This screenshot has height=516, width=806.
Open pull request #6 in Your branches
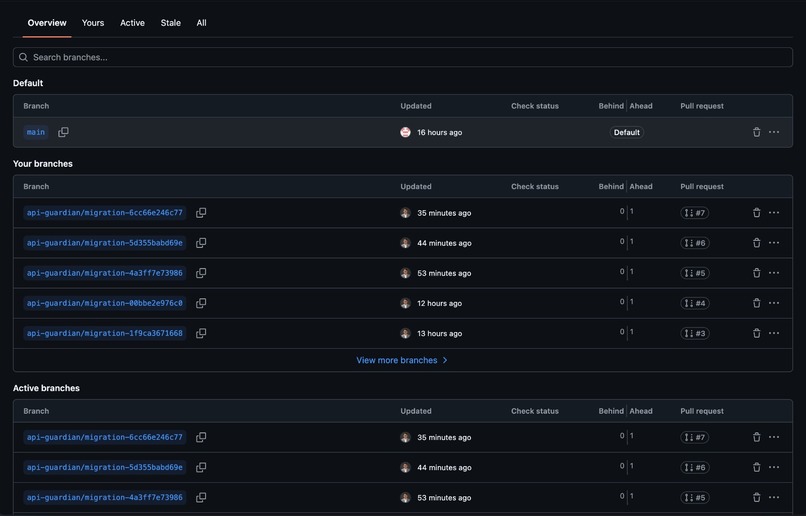(694, 243)
